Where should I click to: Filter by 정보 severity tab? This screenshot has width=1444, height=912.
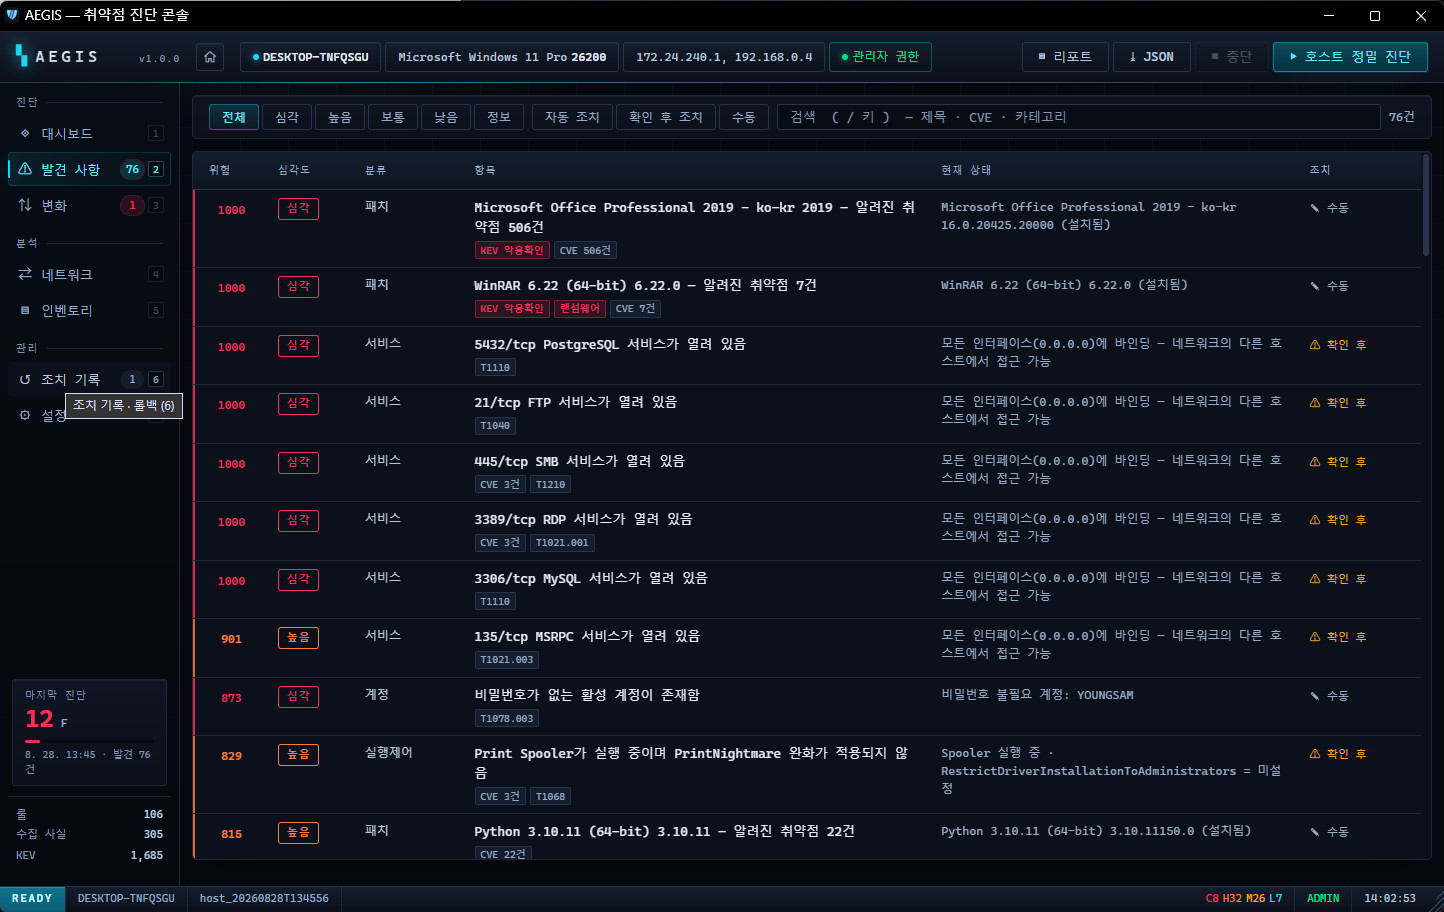point(499,117)
